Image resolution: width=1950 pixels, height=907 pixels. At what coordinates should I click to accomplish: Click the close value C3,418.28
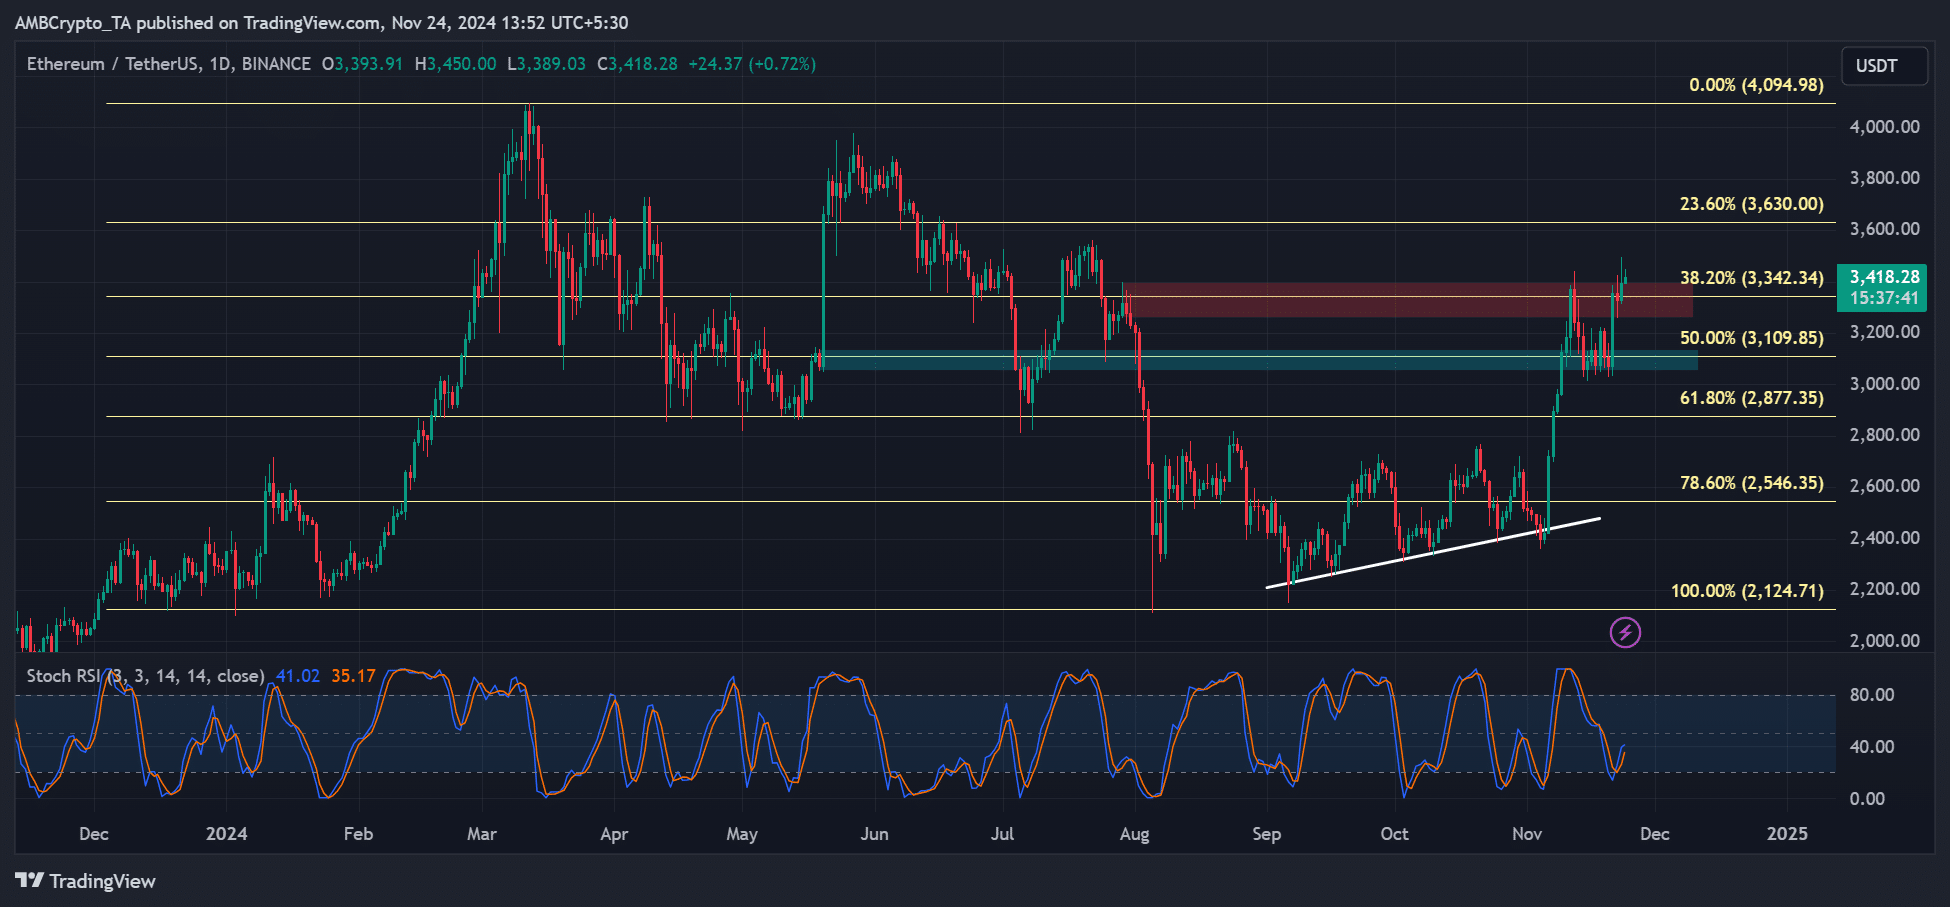[x=637, y=64]
